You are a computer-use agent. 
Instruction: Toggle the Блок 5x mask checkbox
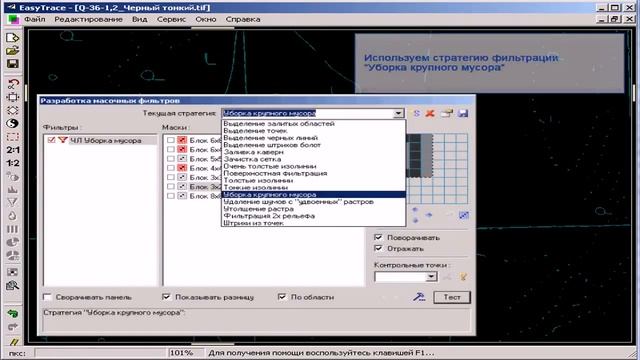(x=171, y=159)
